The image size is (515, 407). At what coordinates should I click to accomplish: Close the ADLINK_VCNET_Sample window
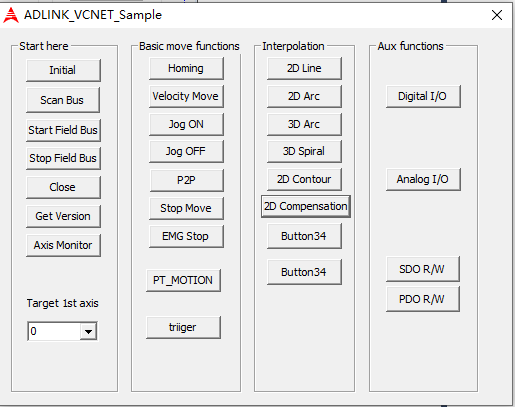pos(497,15)
